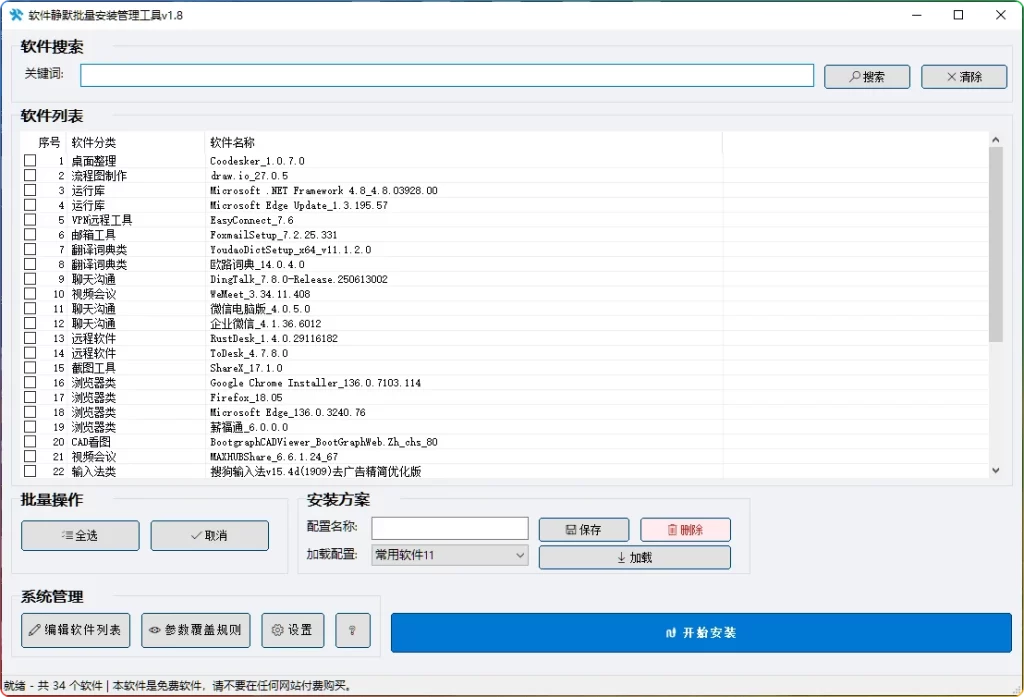Click the 清除 button to clear keywords
This screenshot has height=697, width=1024.
point(963,76)
